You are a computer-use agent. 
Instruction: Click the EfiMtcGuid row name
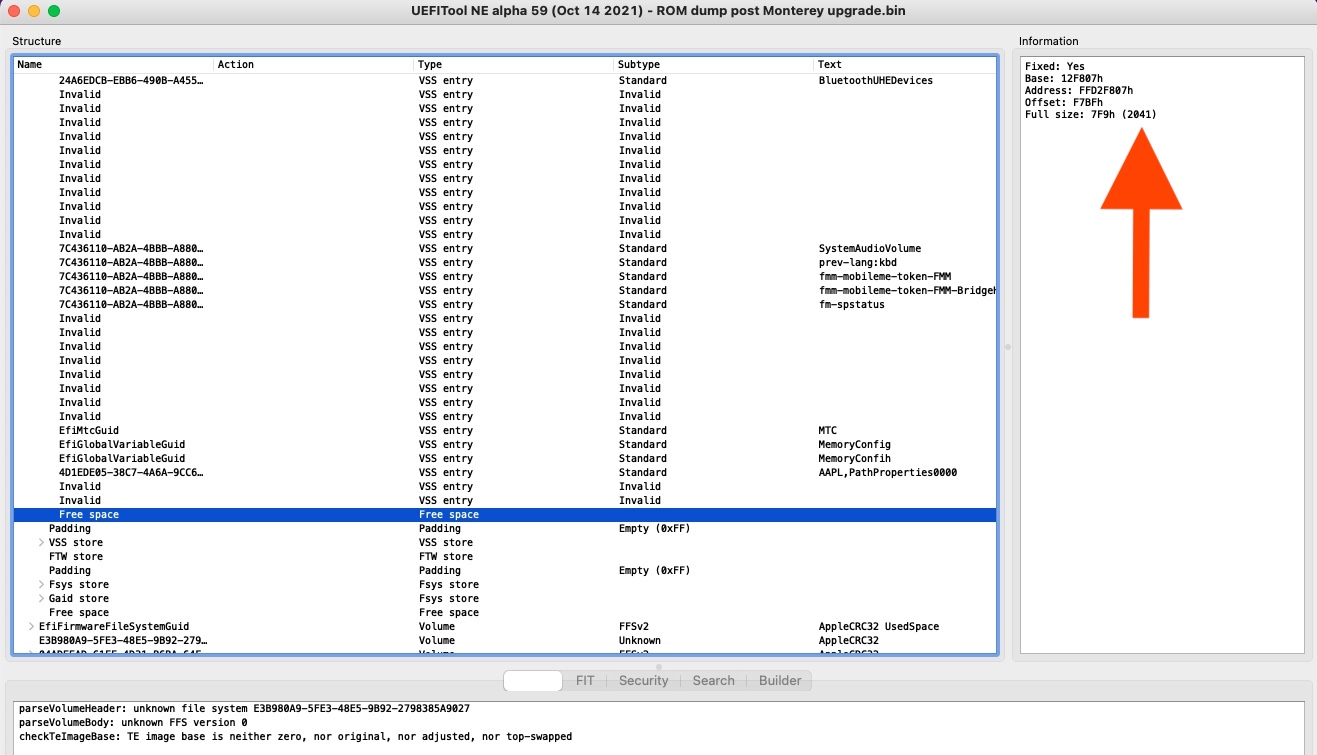coord(88,430)
